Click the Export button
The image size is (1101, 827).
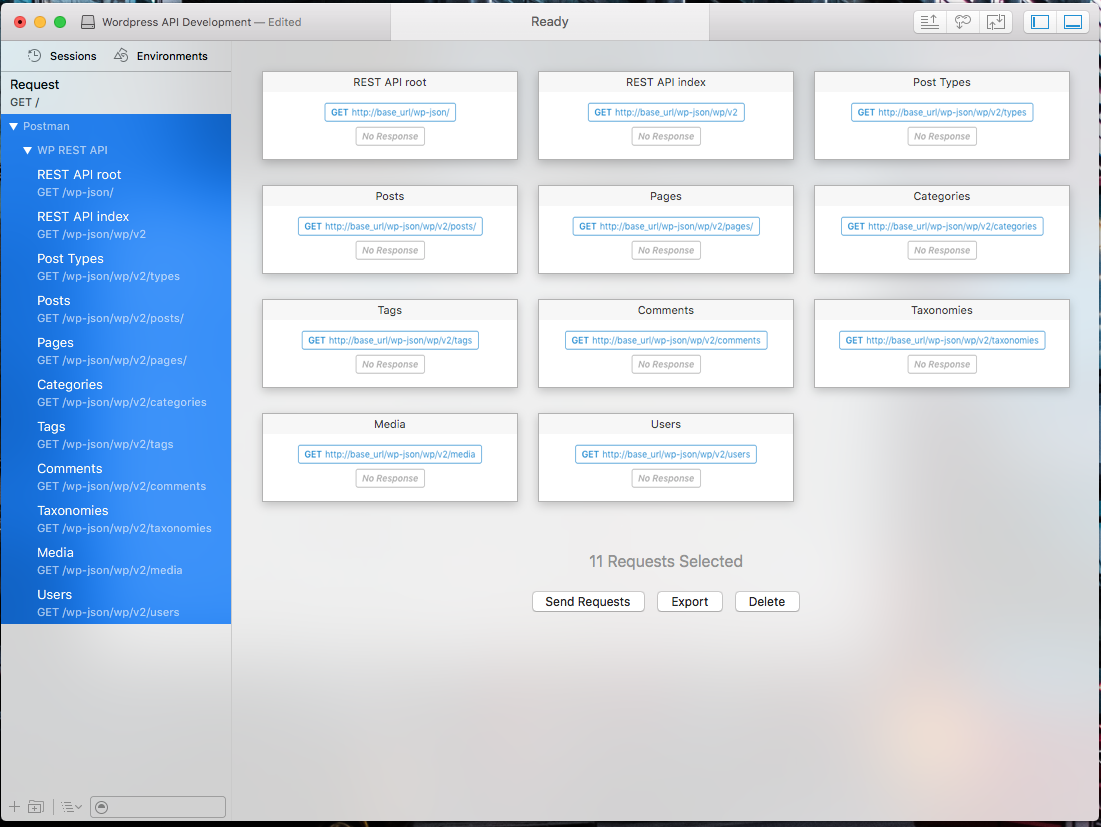click(x=690, y=602)
